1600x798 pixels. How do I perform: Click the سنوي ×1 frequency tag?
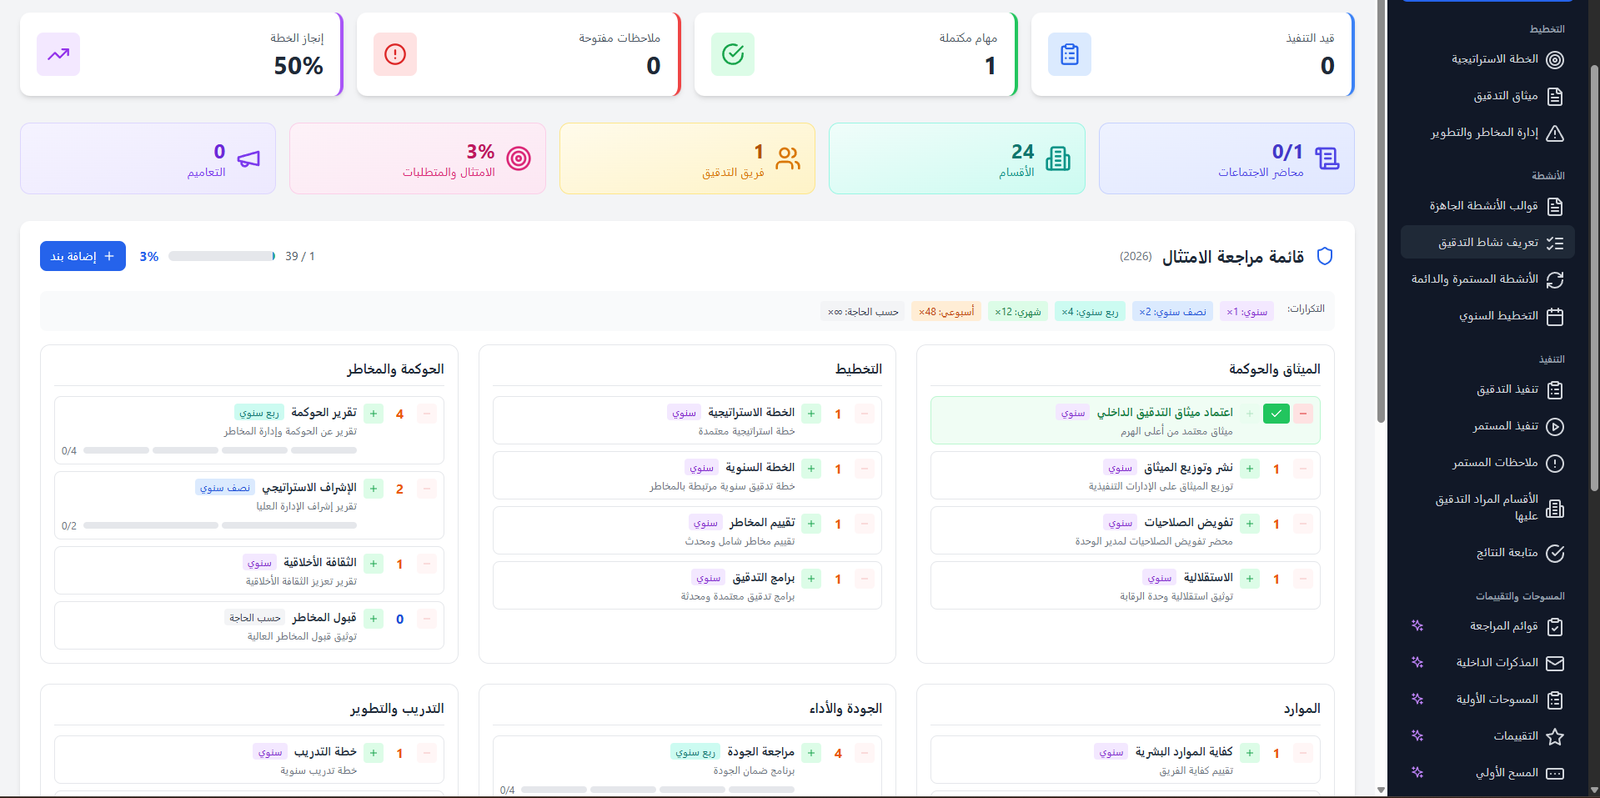tap(1247, 312)
